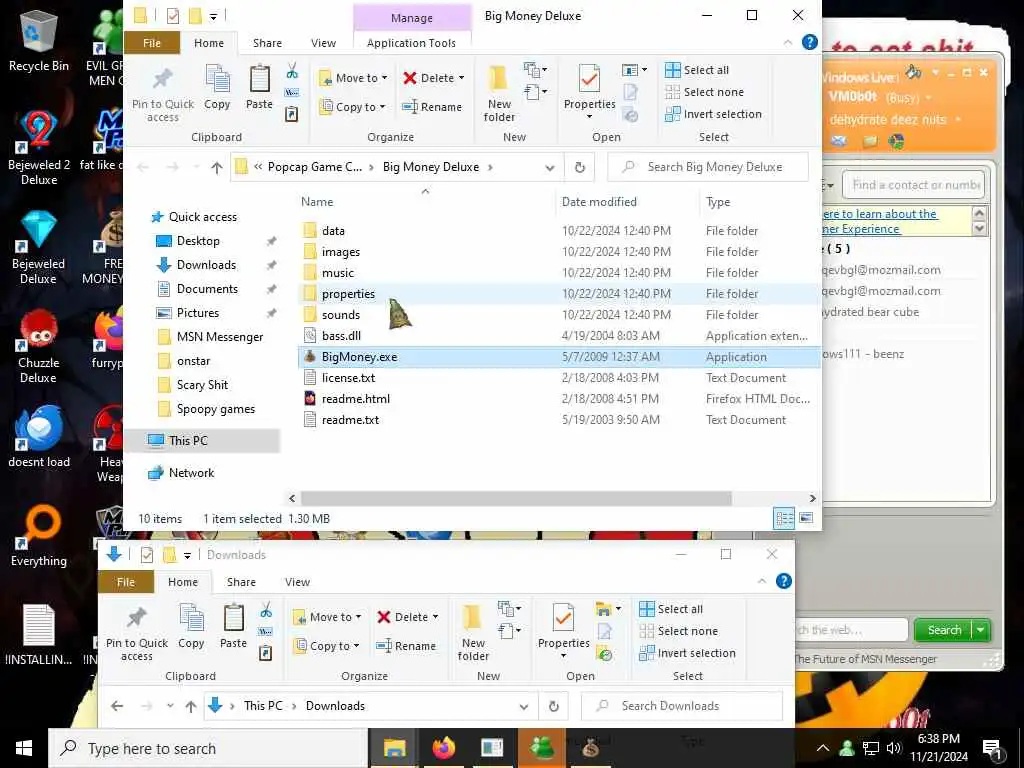Open Copy to dropdown in Big Money Deluxe window
The height and width of the screenshot is (768, 1024).
353,106
